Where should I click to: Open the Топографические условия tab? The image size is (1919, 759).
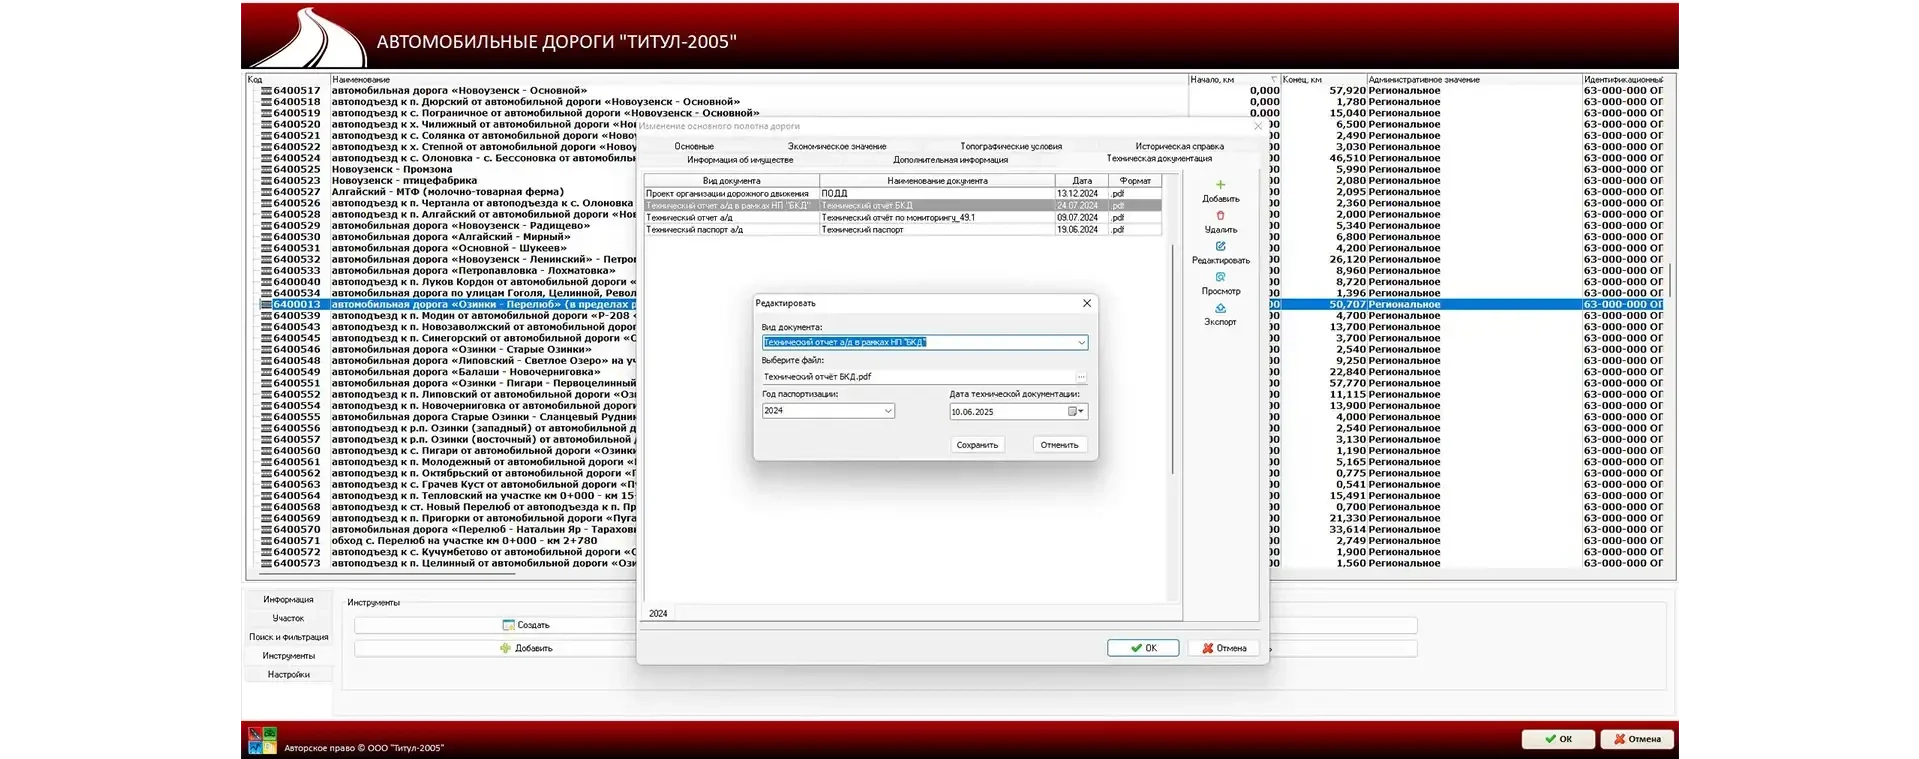(x=1010, y=146)
